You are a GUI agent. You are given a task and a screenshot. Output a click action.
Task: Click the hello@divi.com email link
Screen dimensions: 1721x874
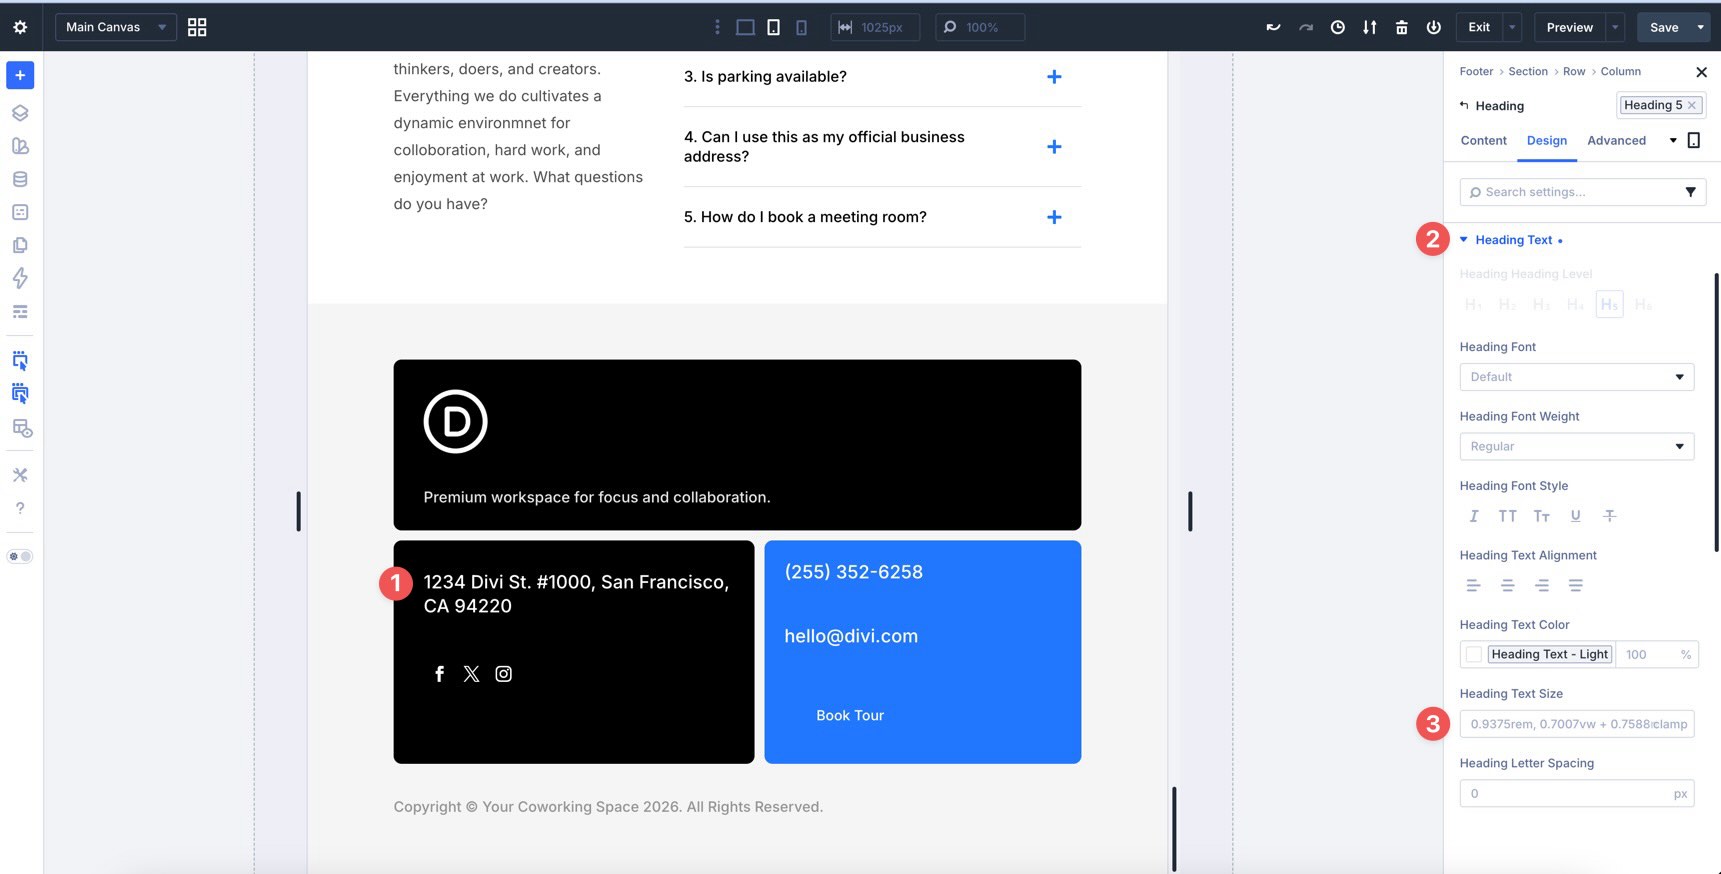pyautogui.click(x=851, y=636)
